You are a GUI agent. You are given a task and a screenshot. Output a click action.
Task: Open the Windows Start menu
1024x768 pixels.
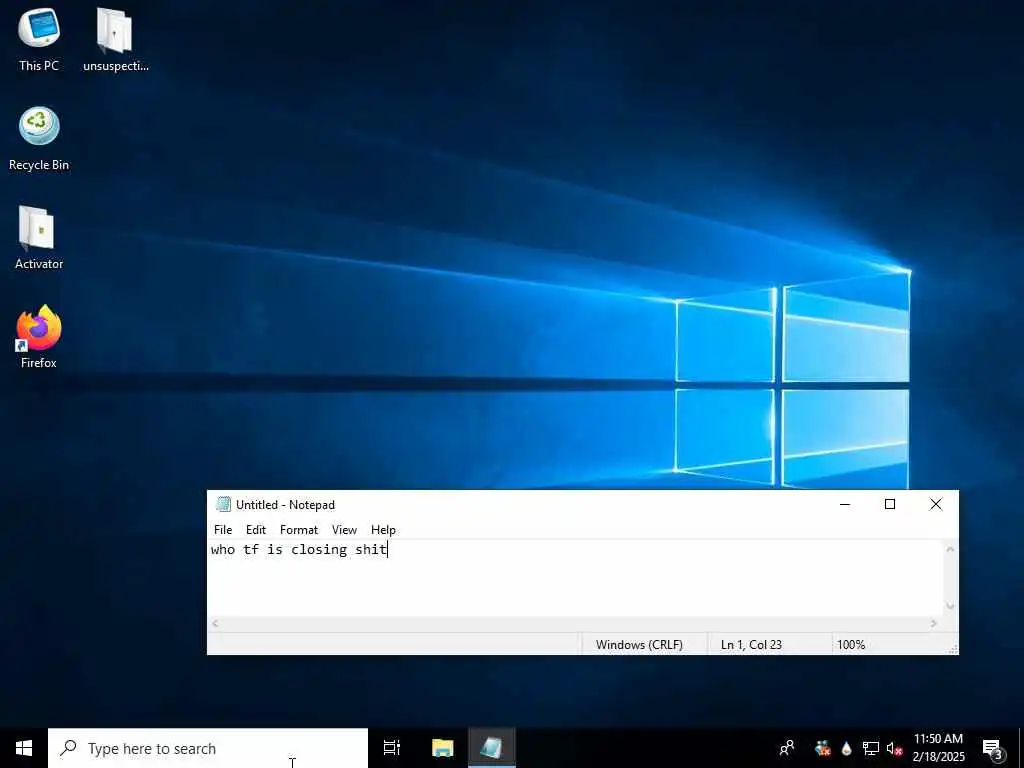pyautogui.click(x=24, y=748)
